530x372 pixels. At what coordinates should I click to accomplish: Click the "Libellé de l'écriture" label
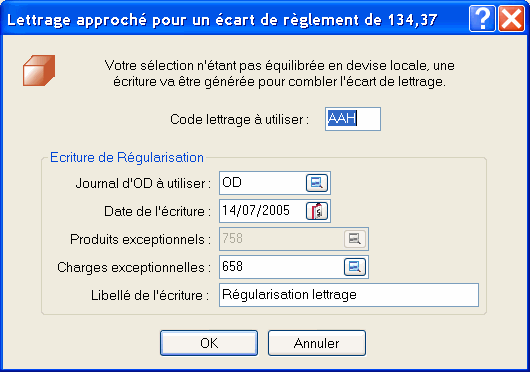pyautogui.click(x=150, y=295)
